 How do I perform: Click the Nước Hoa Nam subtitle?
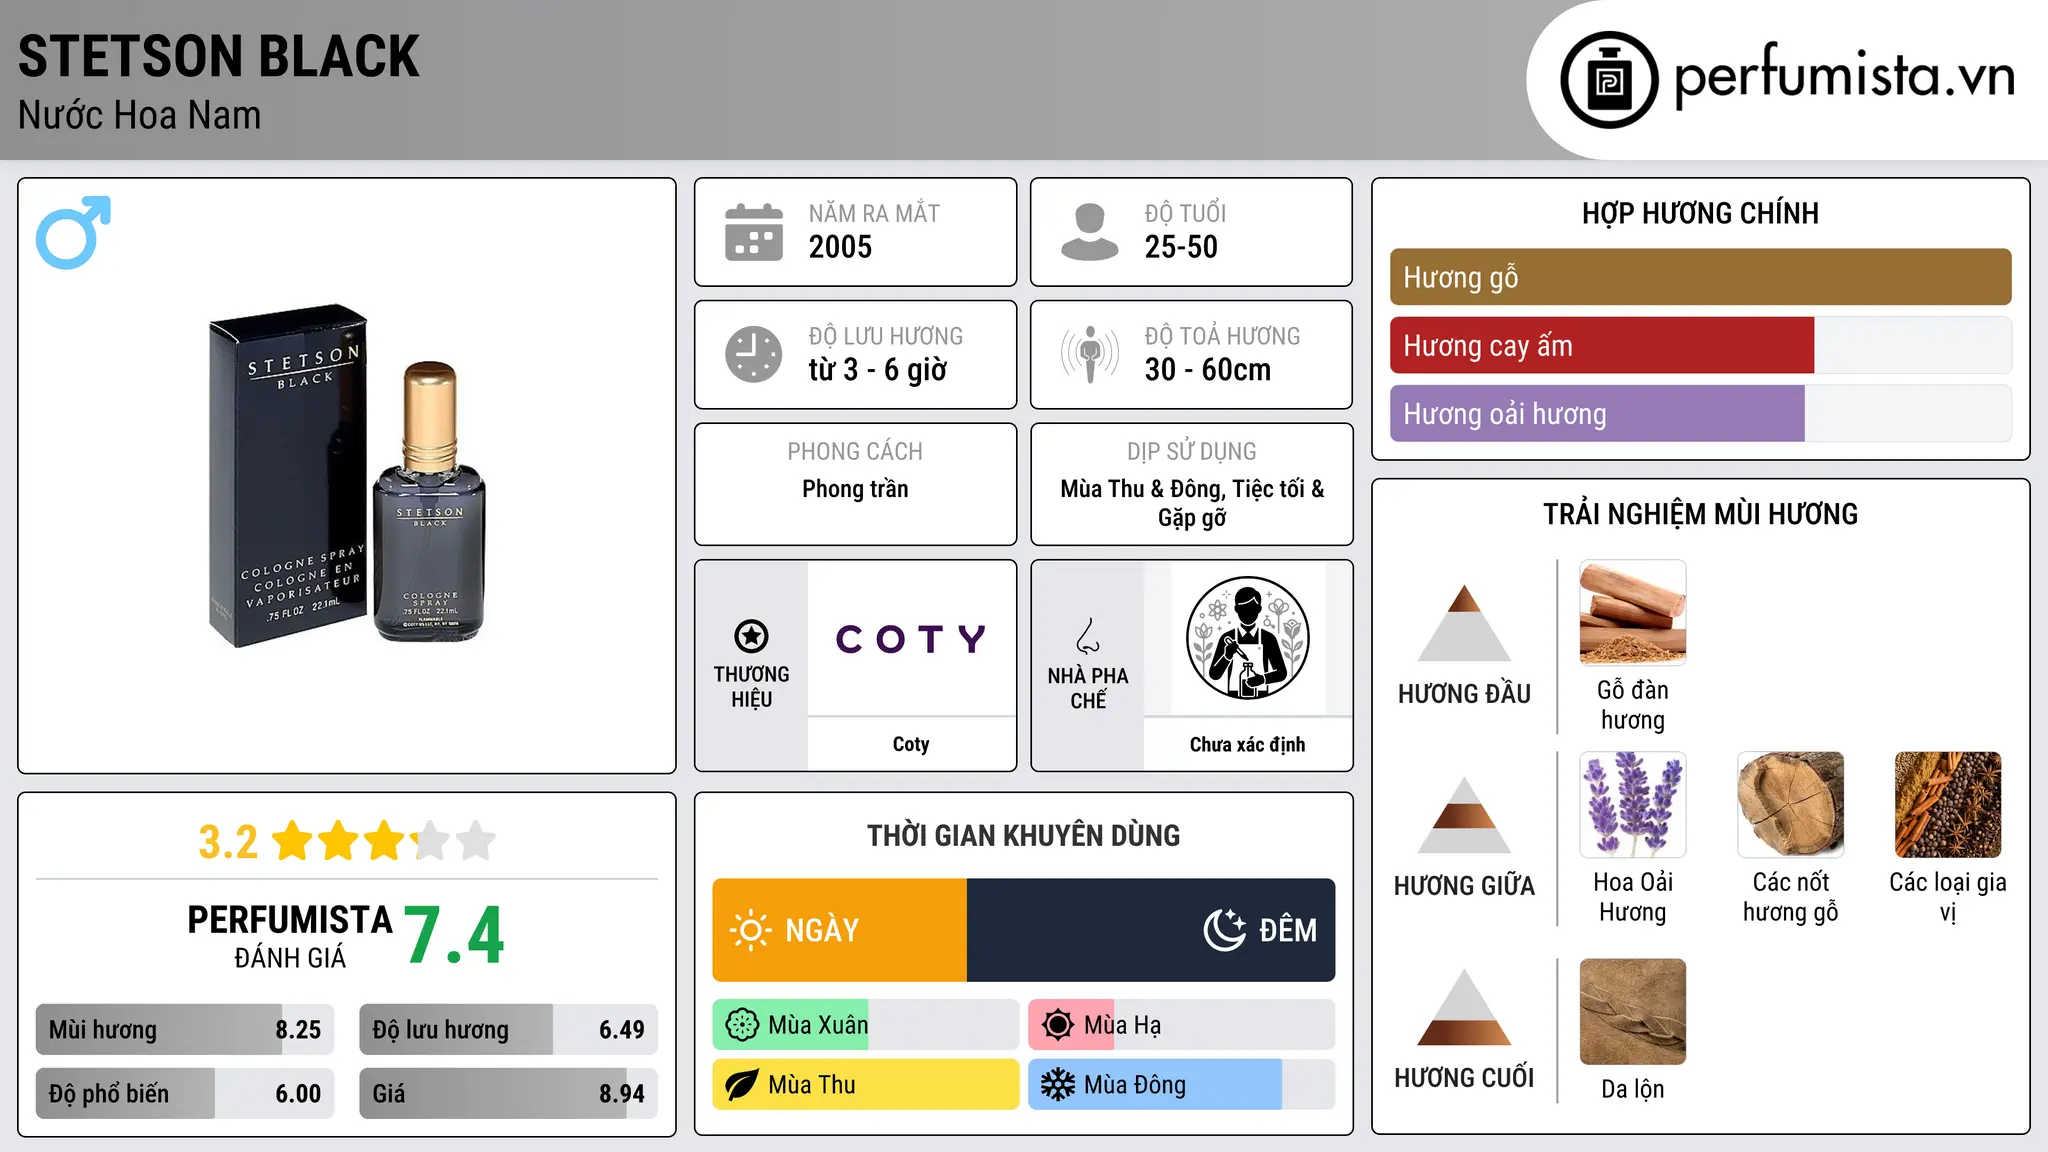coord(140,116)
